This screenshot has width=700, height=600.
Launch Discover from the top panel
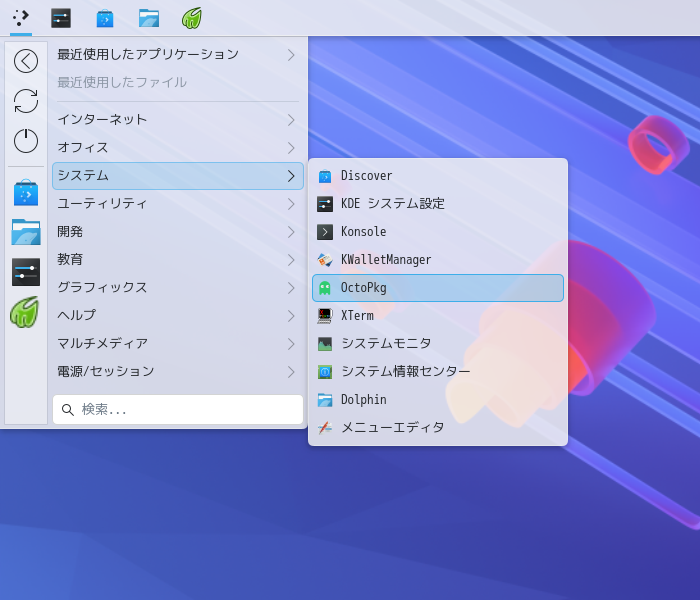(105, 18)
